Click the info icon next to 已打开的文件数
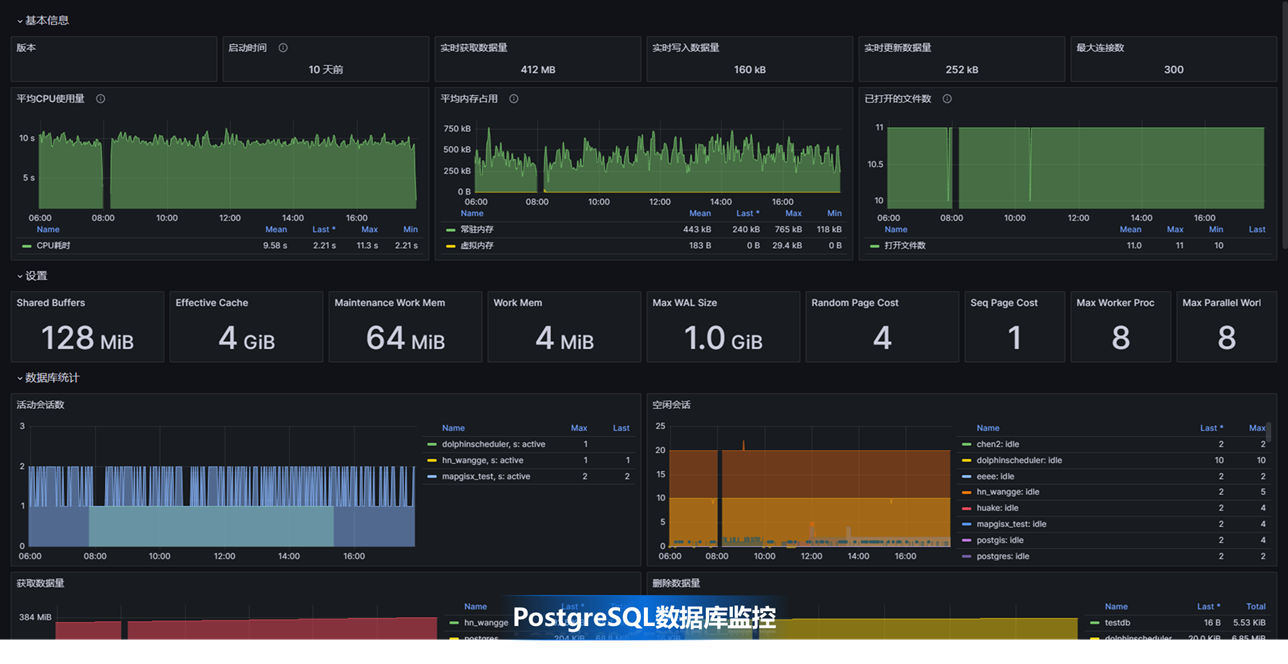The image size is (1288, 664). 947,99
